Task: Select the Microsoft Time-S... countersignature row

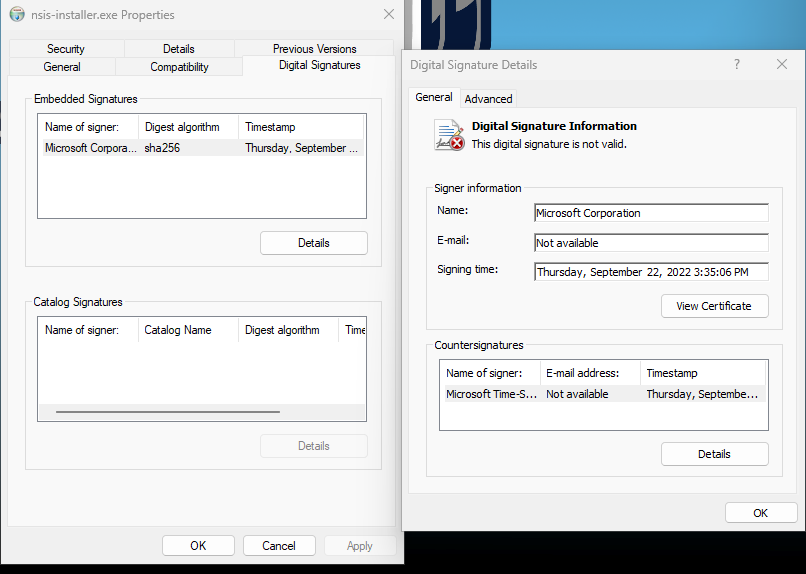Action: [x=604, y=394]
